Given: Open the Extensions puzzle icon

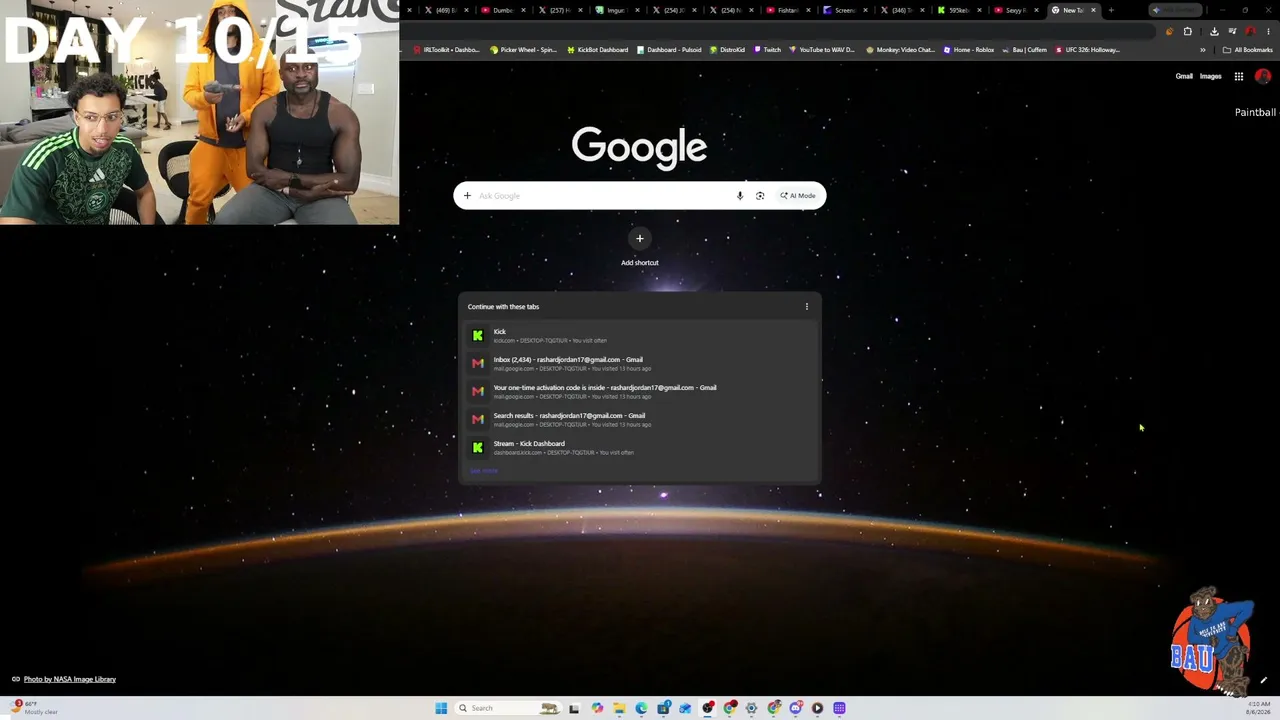Looking at the screenshot, I should [1188, 31].
